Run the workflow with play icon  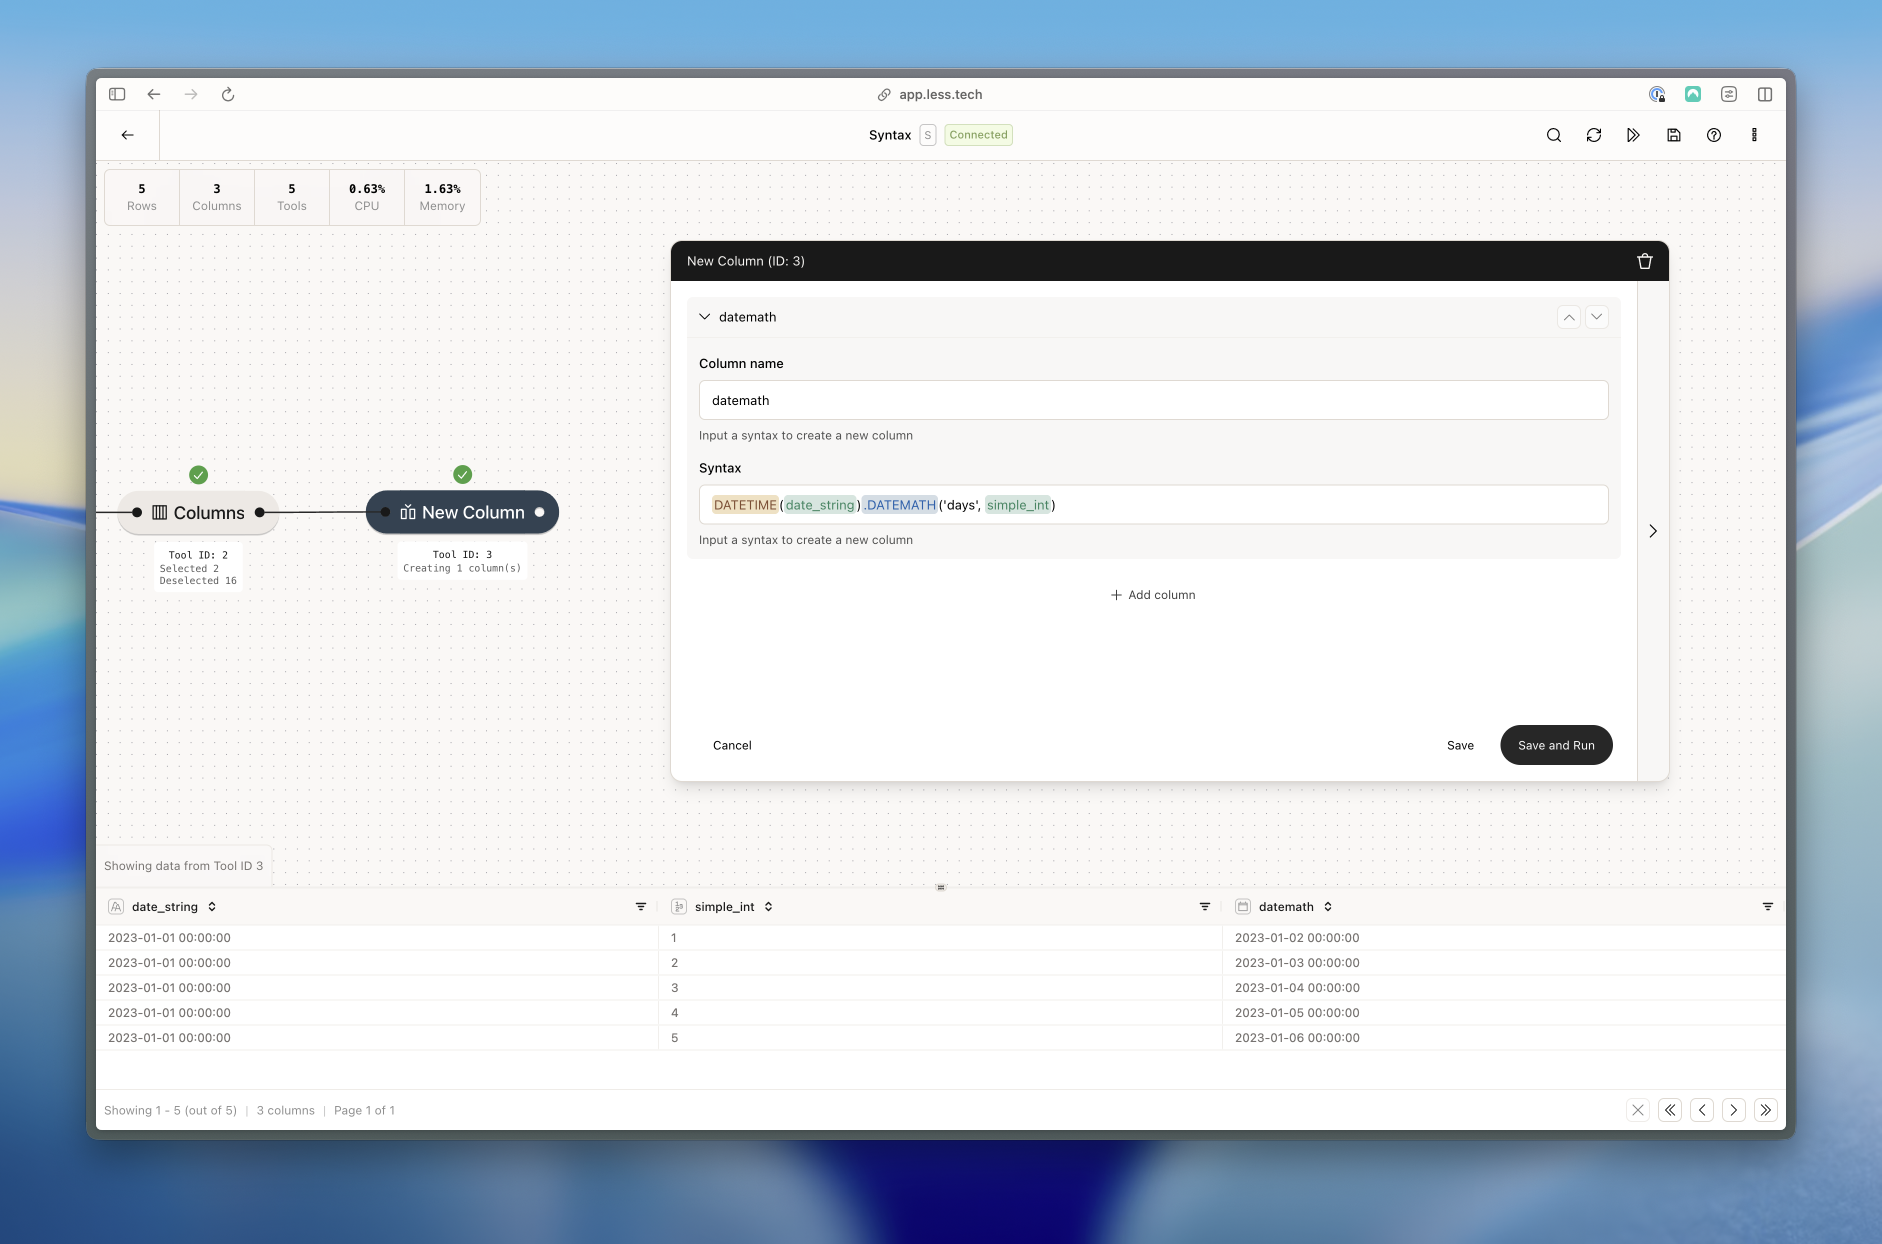pos(1634,135)
